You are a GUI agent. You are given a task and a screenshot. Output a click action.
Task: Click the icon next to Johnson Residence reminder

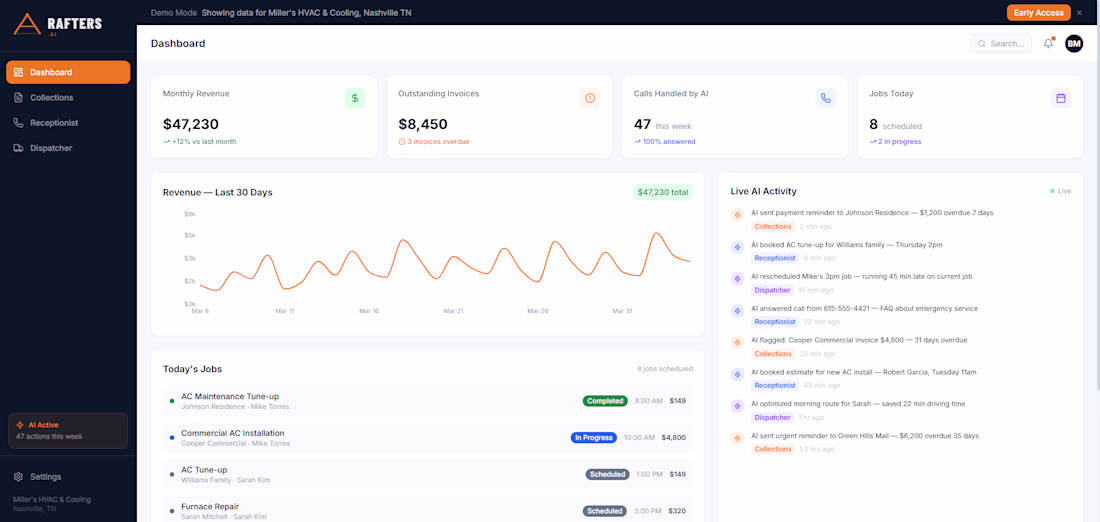click(737, 215)
